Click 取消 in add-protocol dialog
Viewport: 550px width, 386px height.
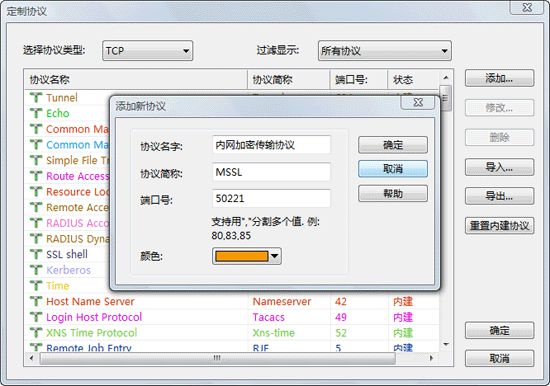pyautogui.click(x=393, y=169)
